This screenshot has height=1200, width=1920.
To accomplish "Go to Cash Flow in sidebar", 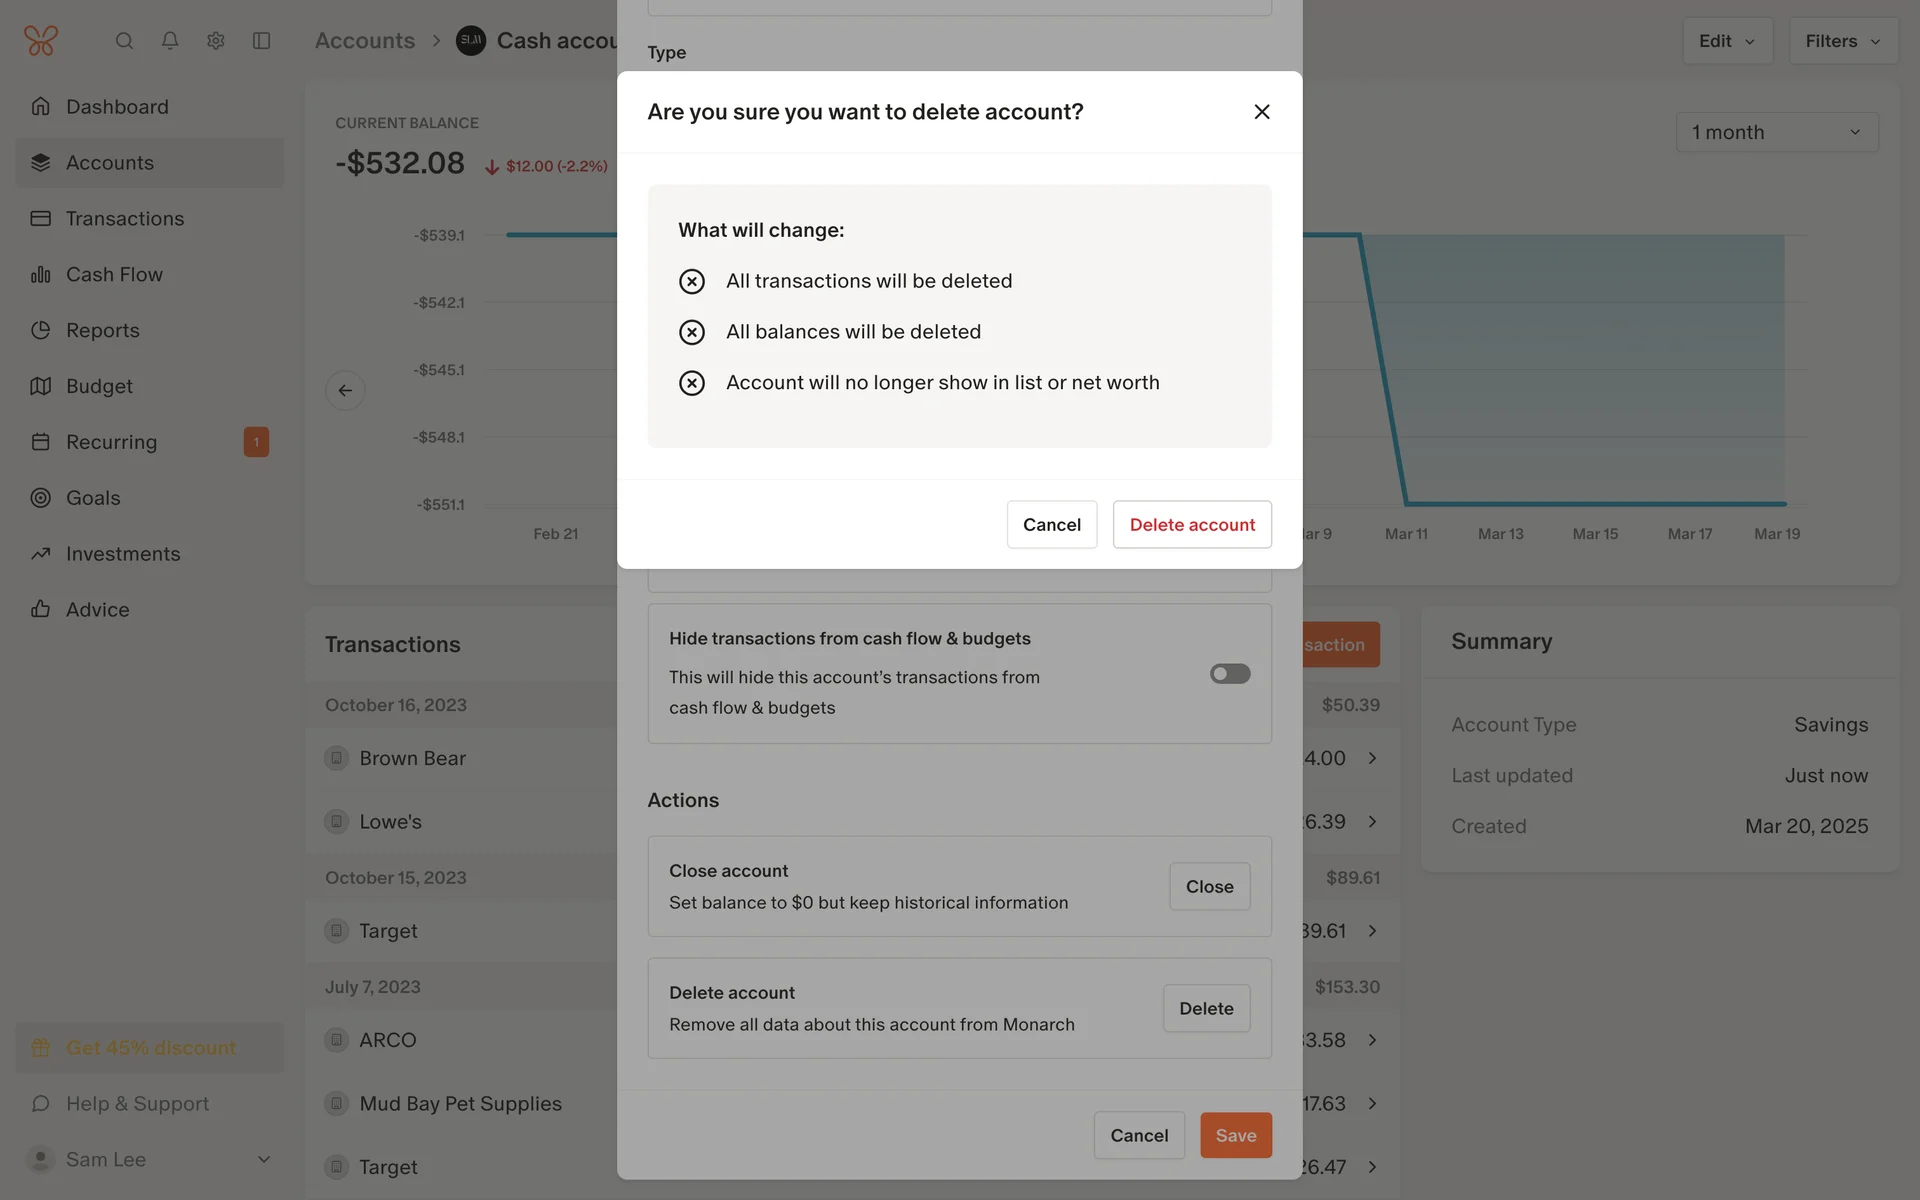I will (x=114, y=275).
